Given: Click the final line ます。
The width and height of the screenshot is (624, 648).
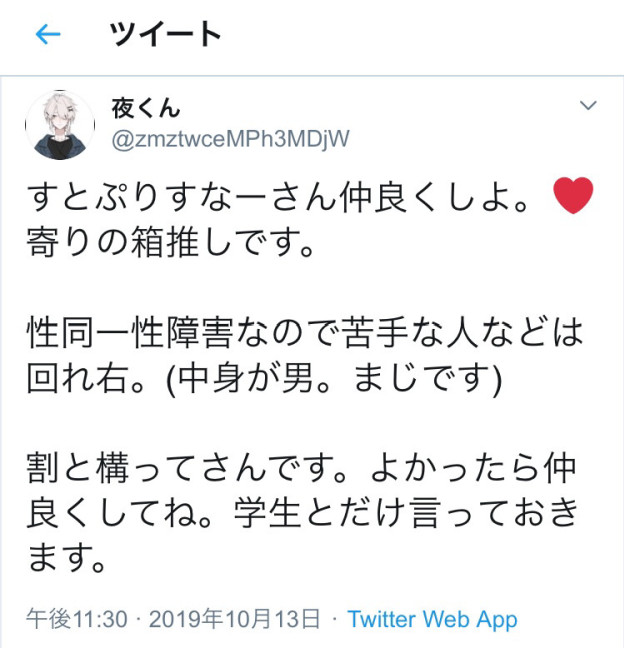Looking at the screenshot, I should click(67, 558).
